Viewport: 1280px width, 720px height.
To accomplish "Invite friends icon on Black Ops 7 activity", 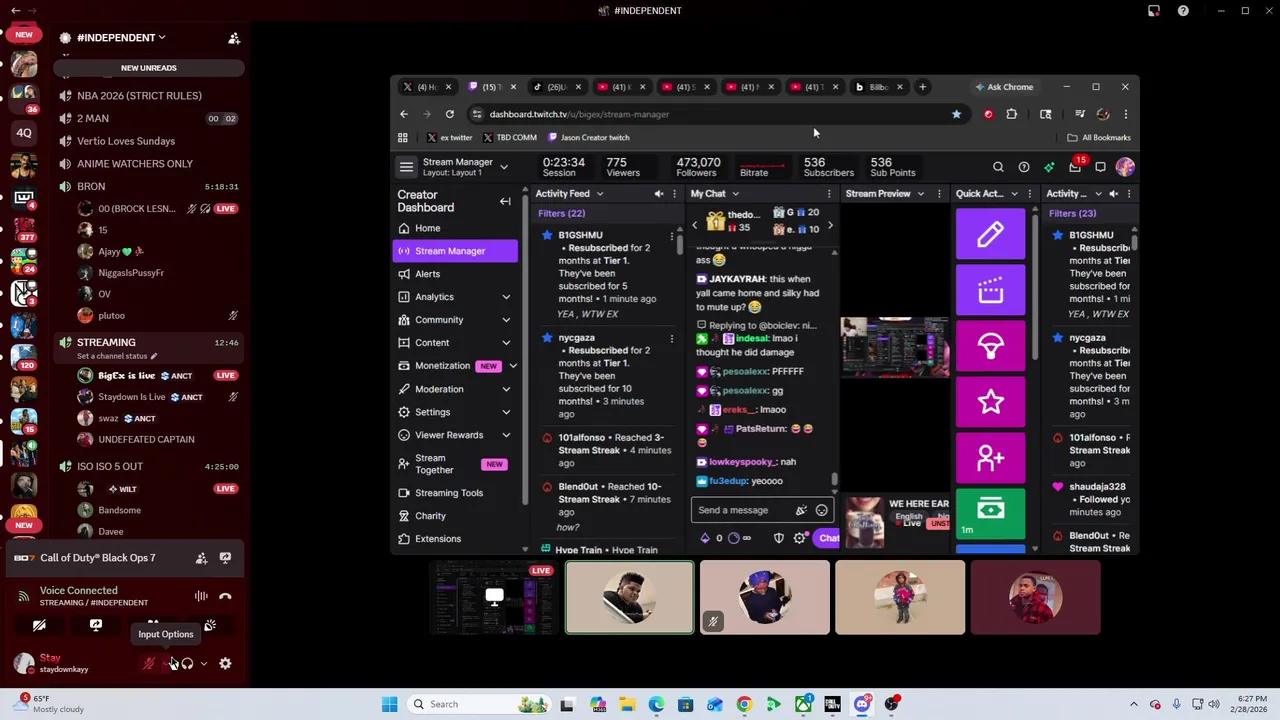I will pyautogui.click(x=201, y=558).
